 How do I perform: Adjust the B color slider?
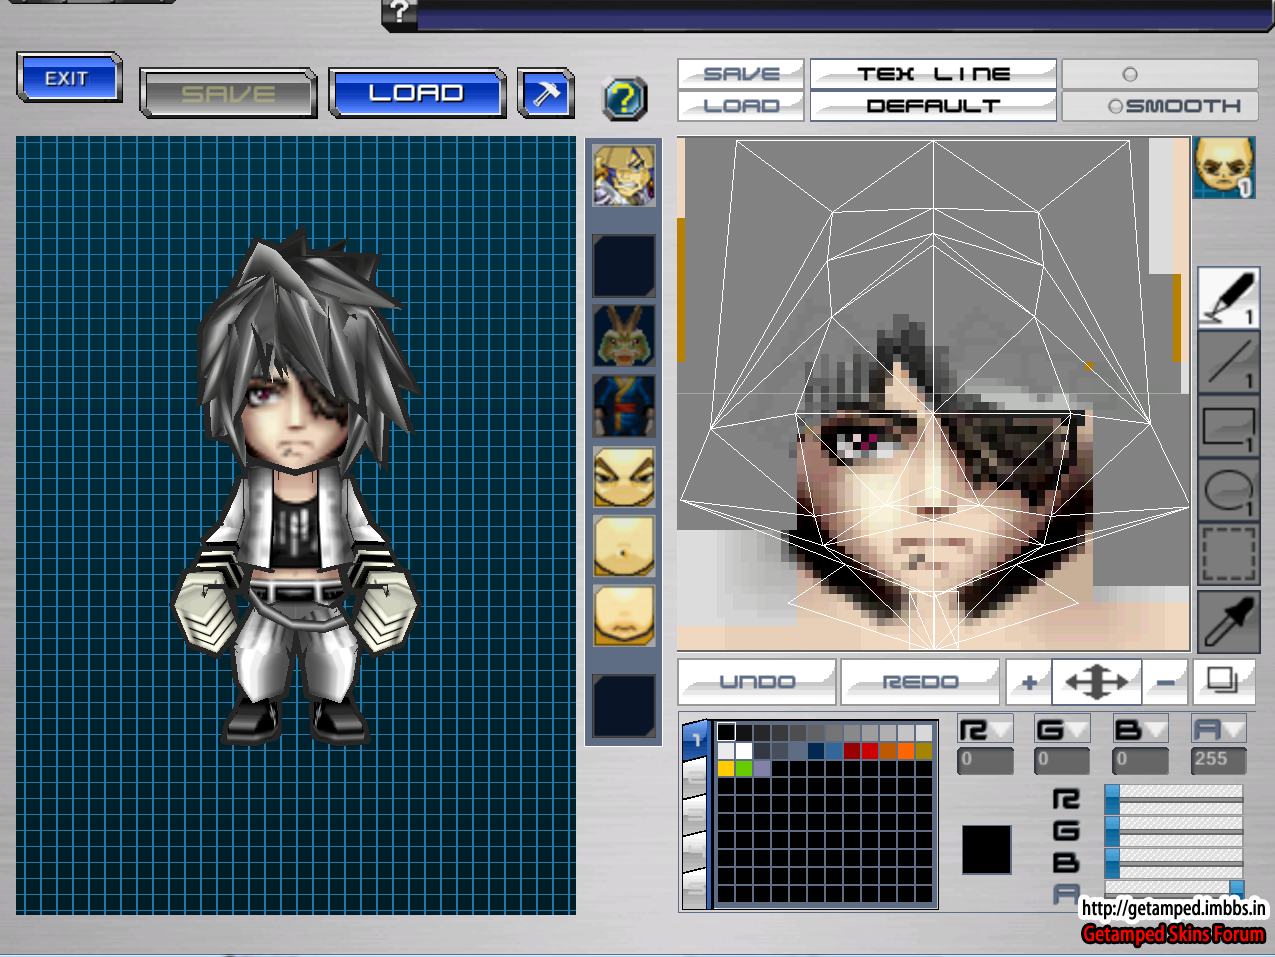(1174, 862)
